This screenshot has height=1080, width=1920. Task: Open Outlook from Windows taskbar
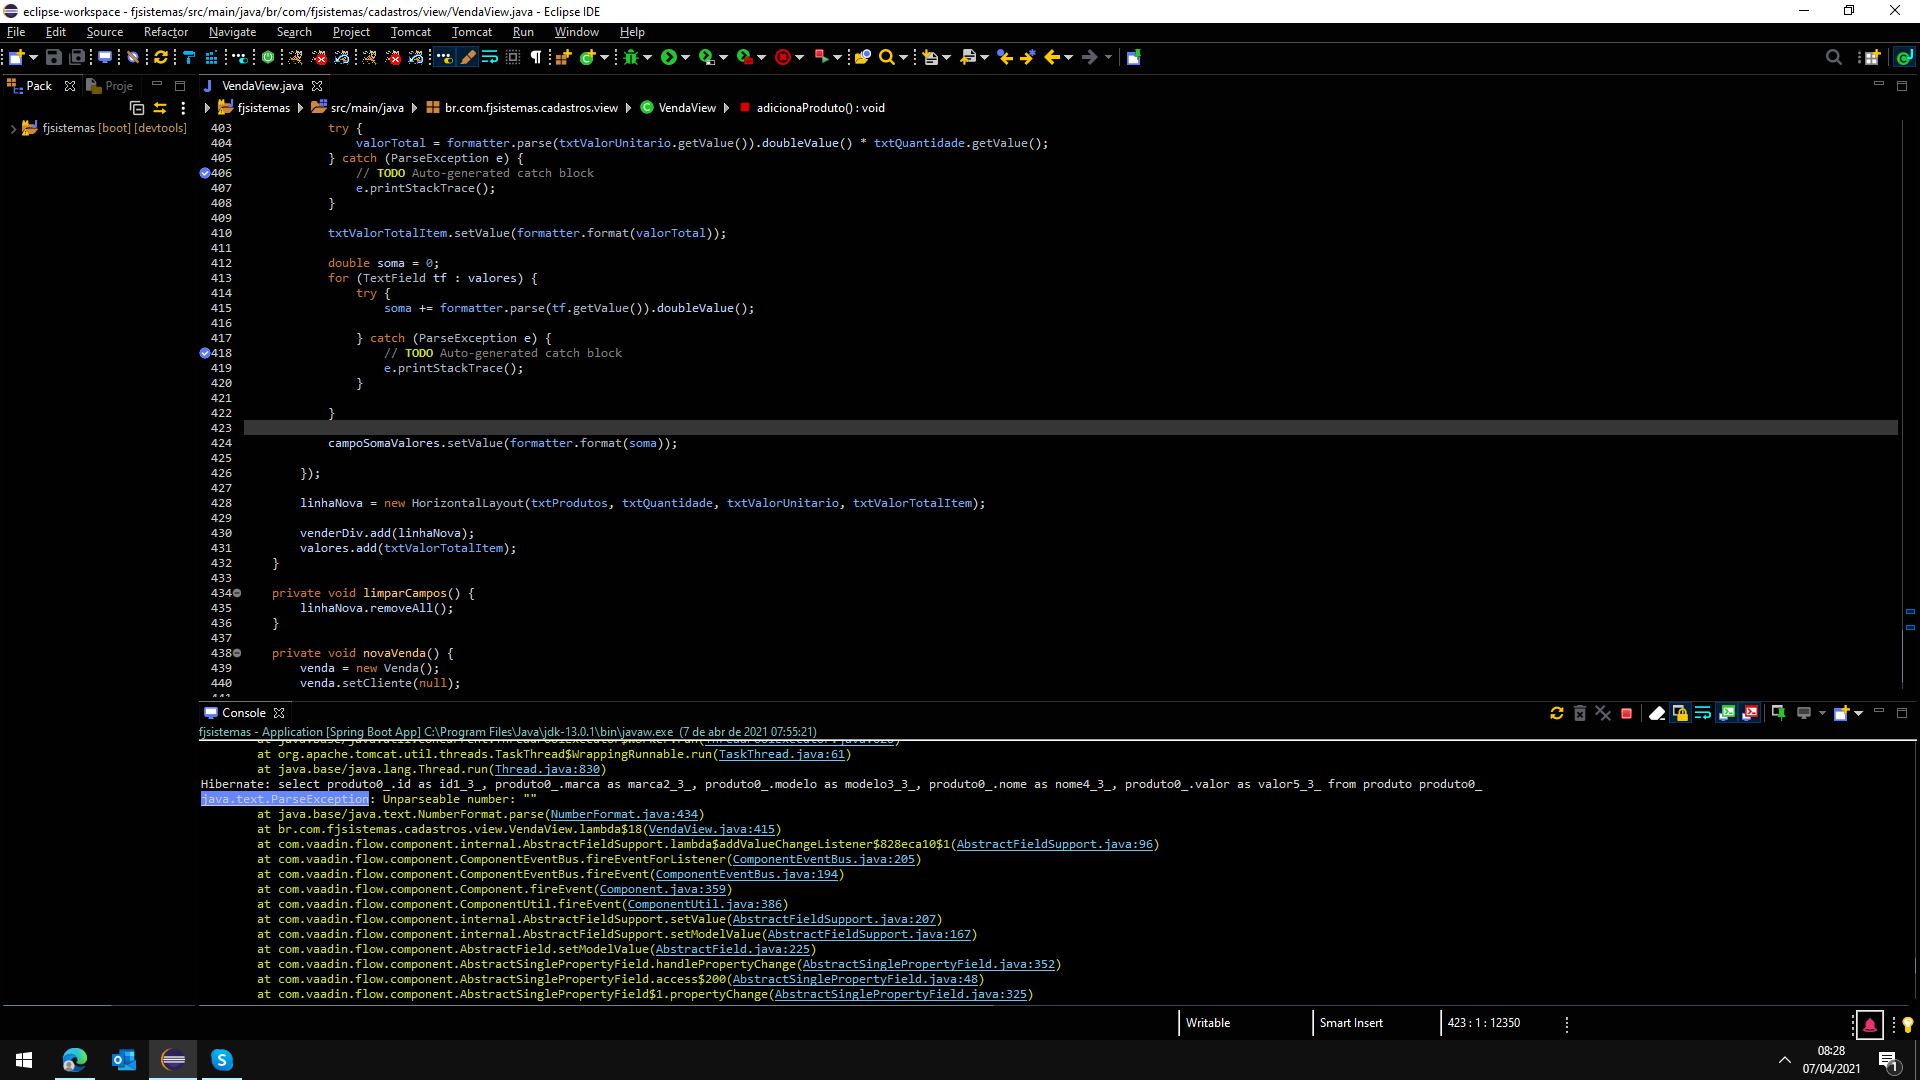tap(124, 1060)
